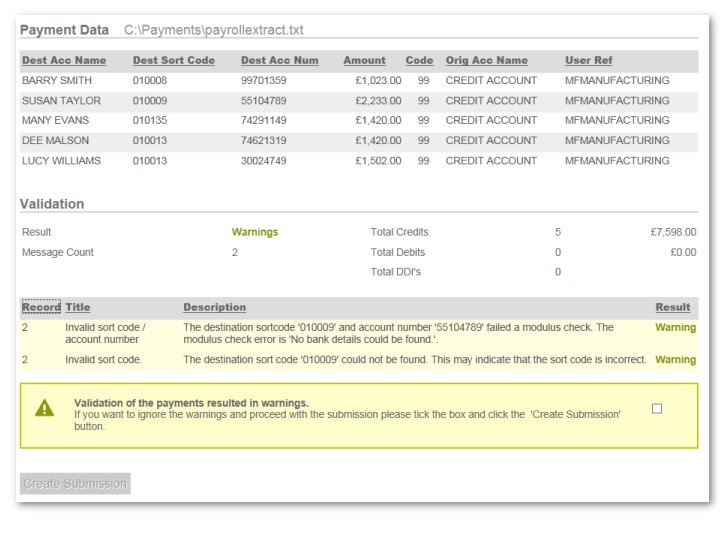Click account number 74291149
The height and width of the screenshot is (538, 726).
tap(263, 120)
